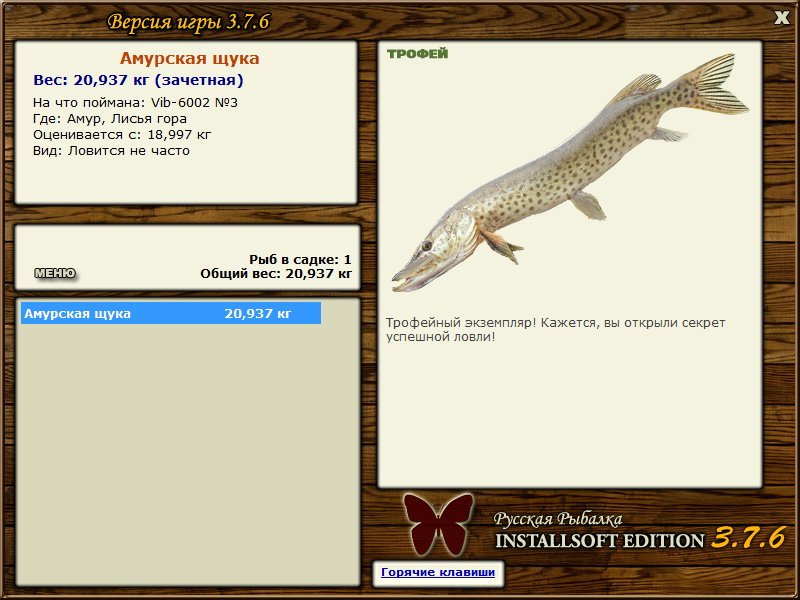Image resolution: width=800 pixels, height=600 pixels.
Task: Select the 'Общий вес: 20,937 кг' total
Action: (276, 274)
